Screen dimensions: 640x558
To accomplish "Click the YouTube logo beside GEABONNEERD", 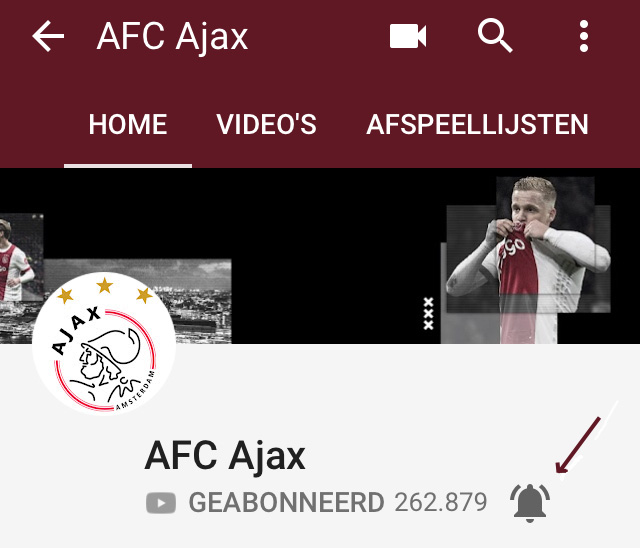I will pyautogui.click(x=161, y=503).
